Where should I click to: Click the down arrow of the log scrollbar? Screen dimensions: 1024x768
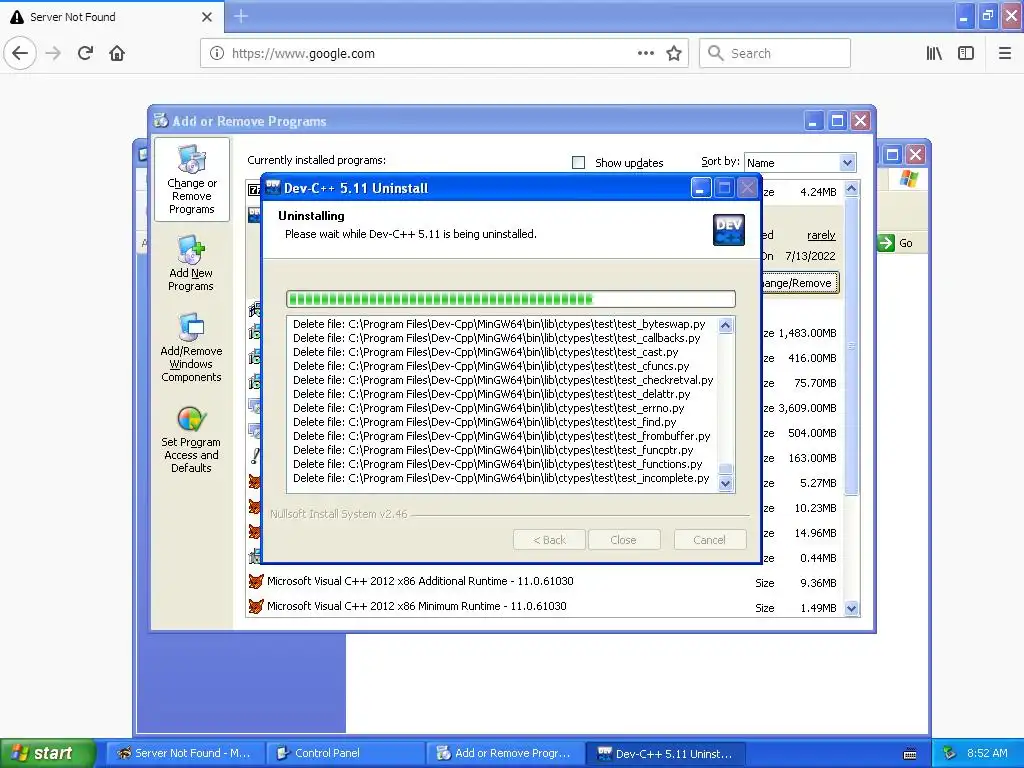[725, 484]
